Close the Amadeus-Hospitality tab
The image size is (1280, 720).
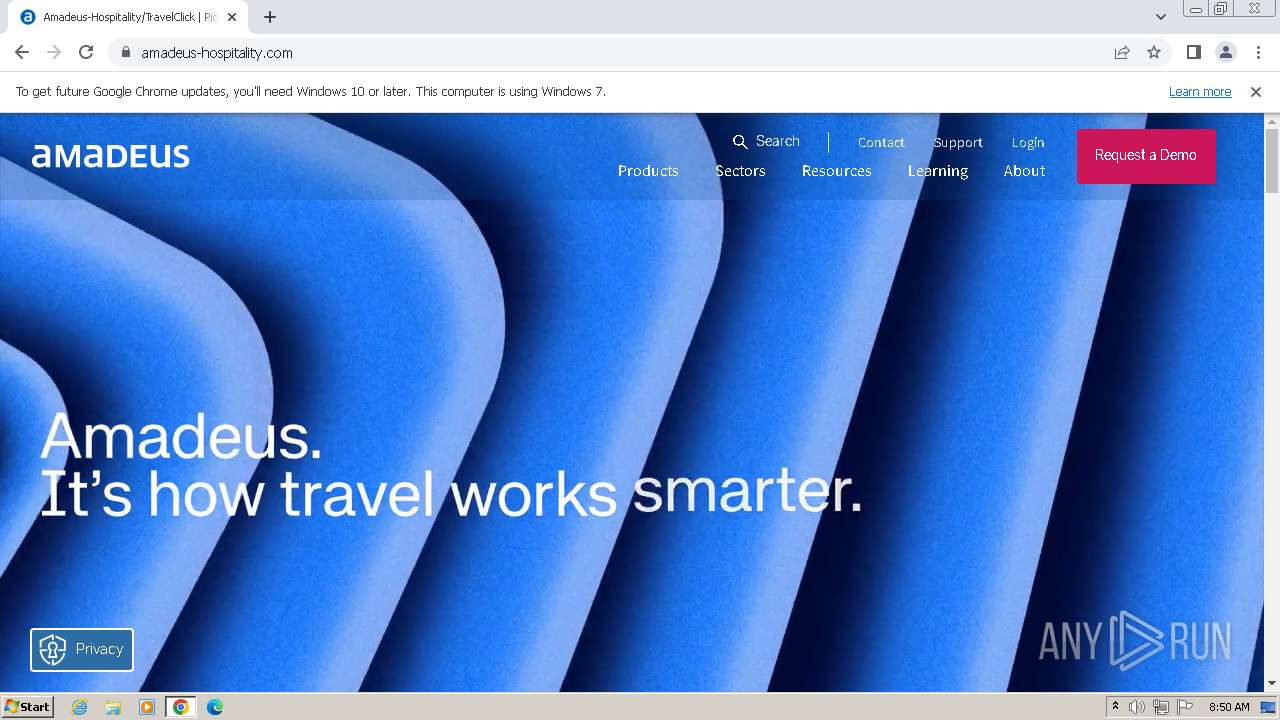[232, 17]
